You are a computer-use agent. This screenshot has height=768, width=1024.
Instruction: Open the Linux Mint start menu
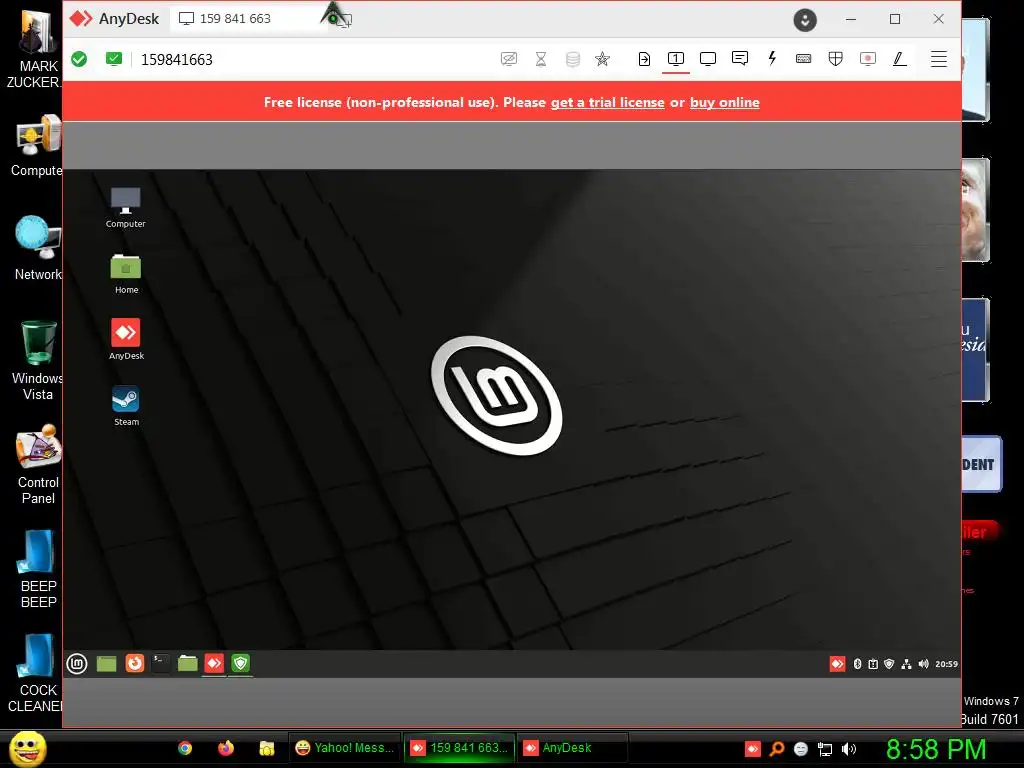[77, 664]
